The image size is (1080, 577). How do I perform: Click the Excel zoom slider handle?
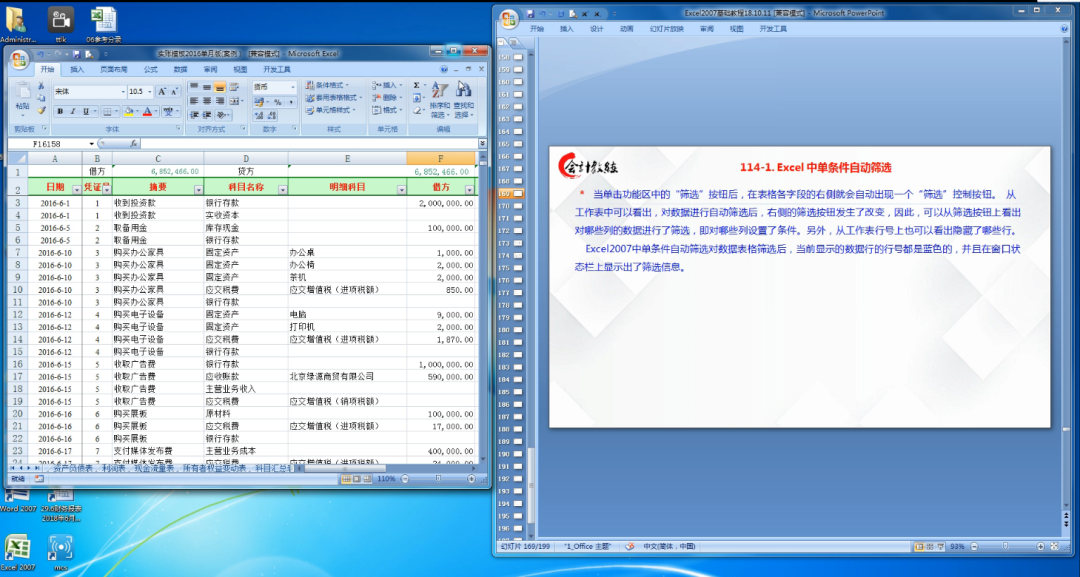(x=438, y=479)
